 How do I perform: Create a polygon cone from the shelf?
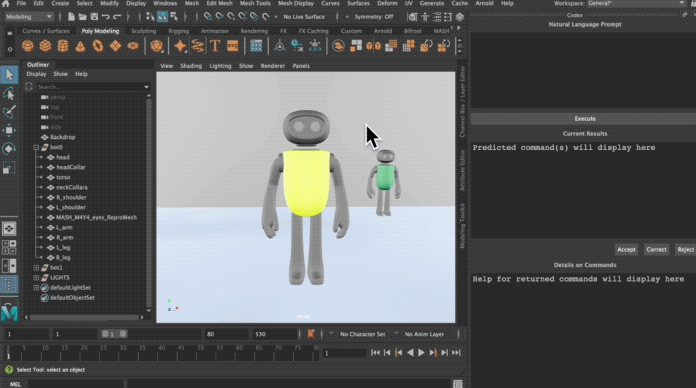coord(80,46)
